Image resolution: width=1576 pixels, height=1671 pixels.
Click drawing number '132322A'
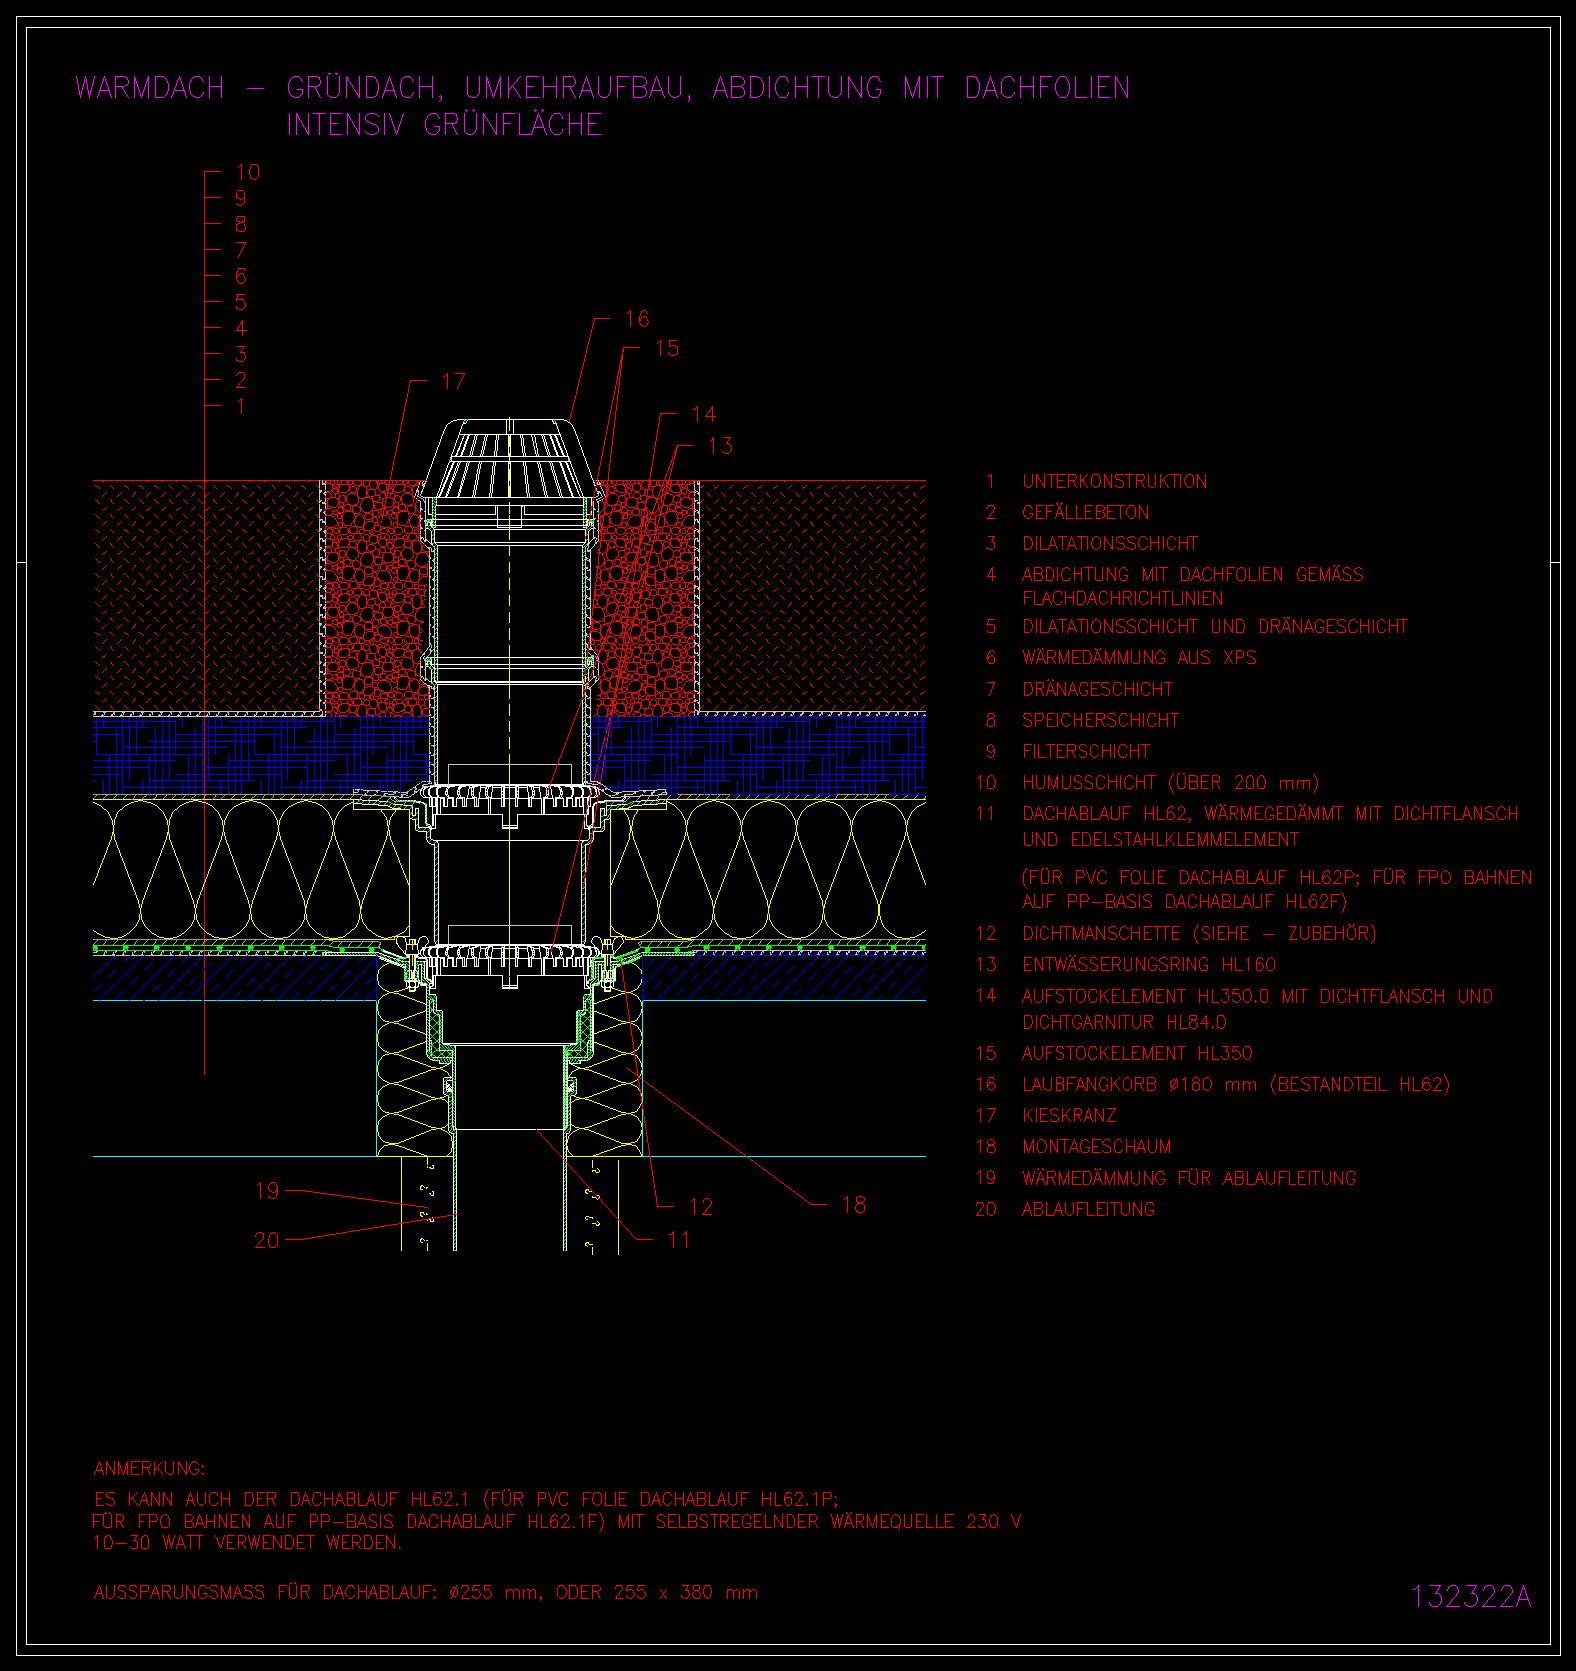1471,1597
